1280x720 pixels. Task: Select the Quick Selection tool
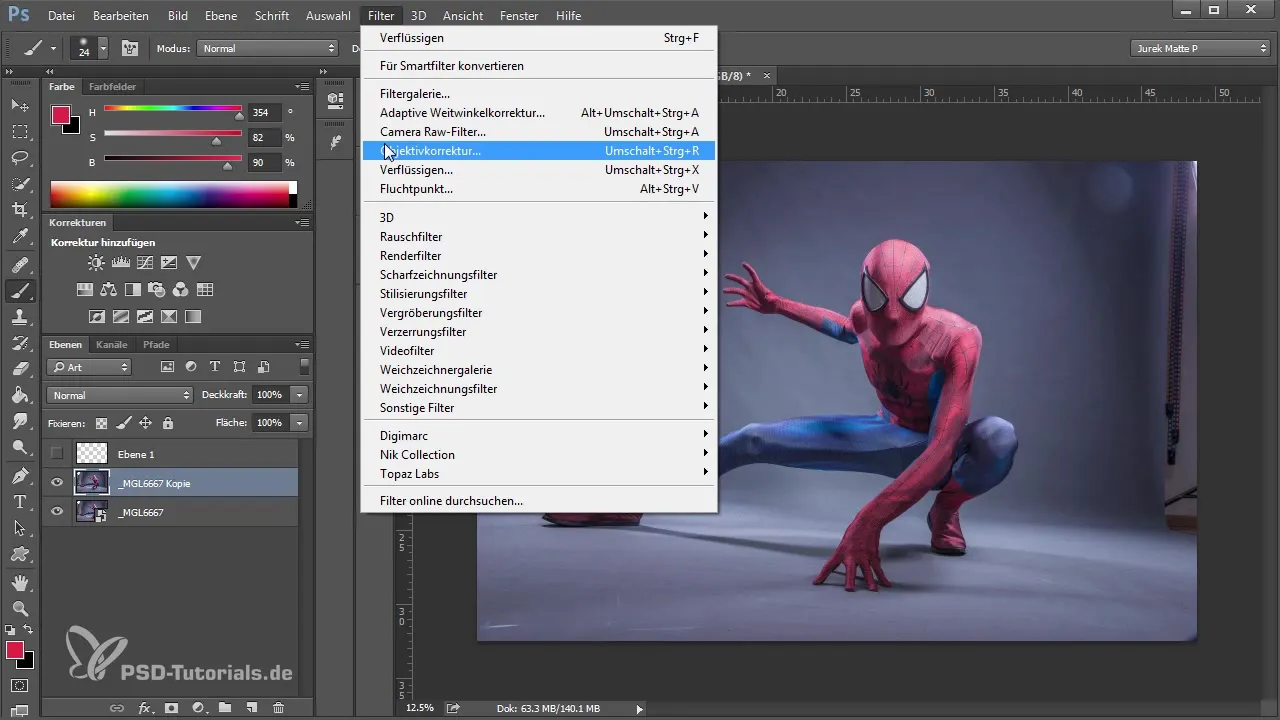click(x=20, y=184)
